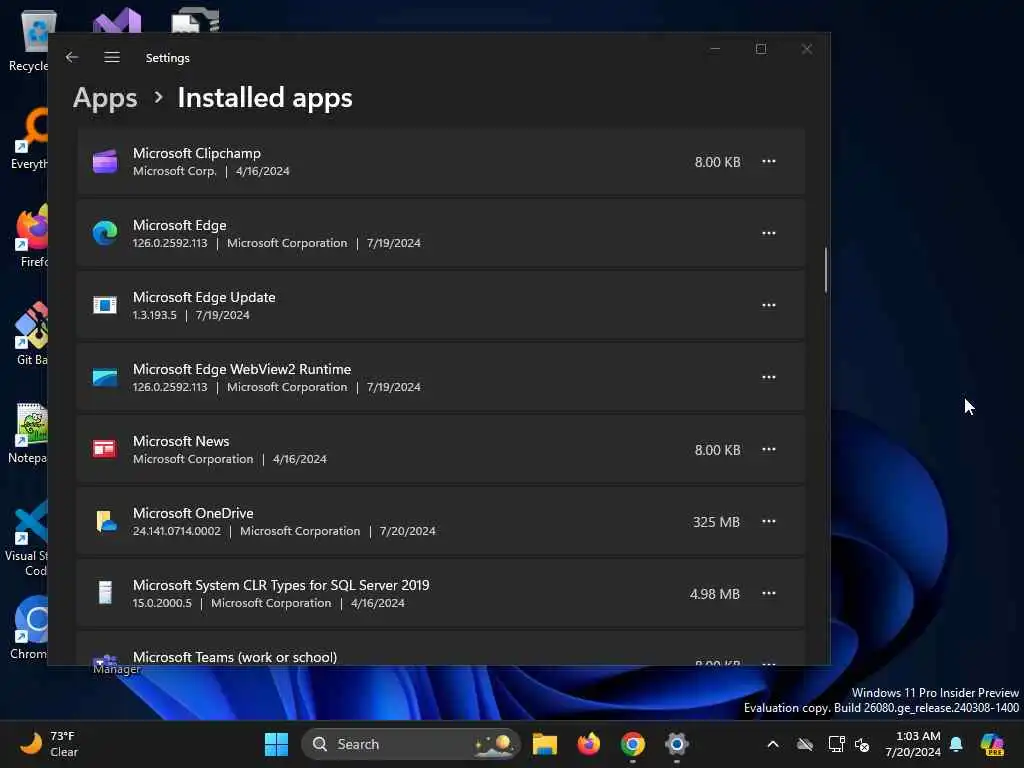
Task: Open Google Chrome from the taskbar
Action: (632, 744)
